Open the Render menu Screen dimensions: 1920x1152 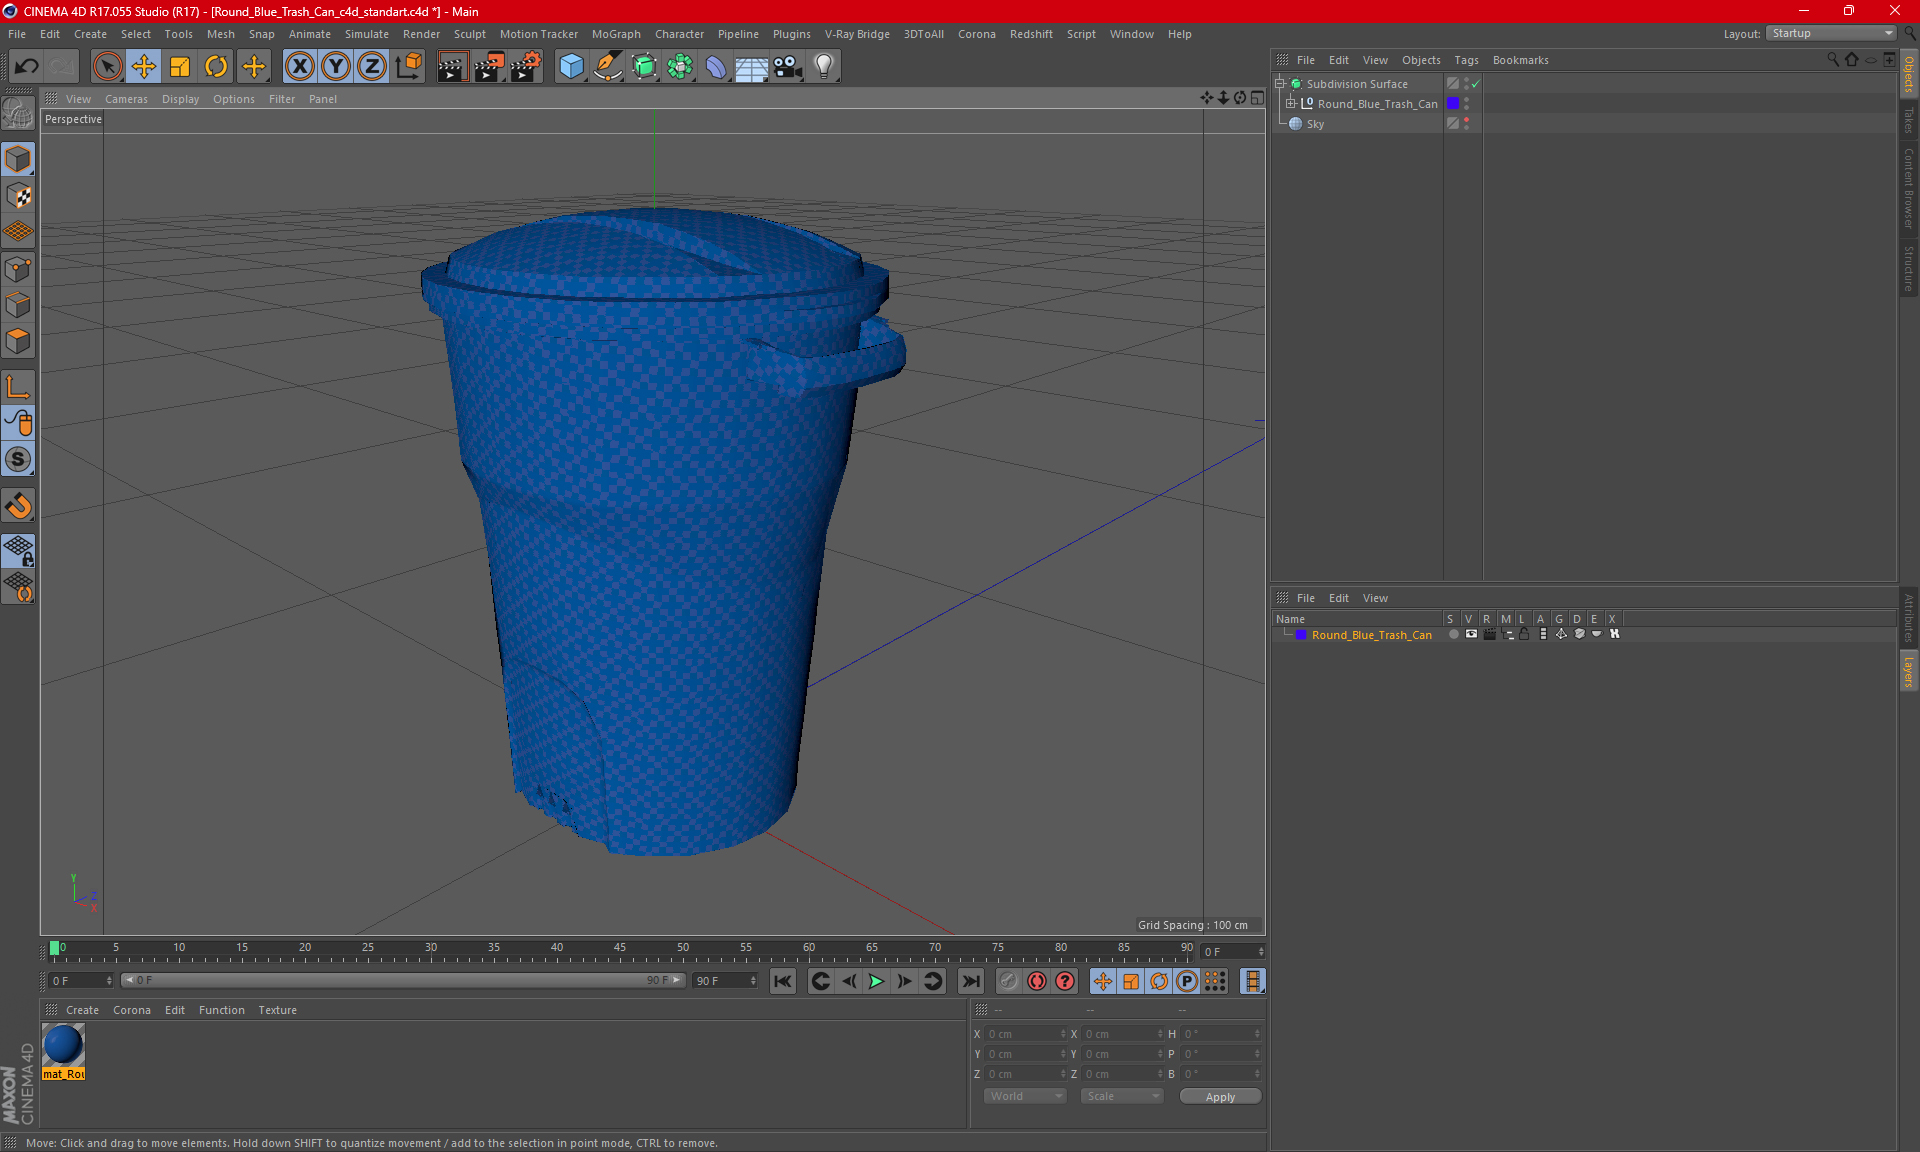pos(421,34)
